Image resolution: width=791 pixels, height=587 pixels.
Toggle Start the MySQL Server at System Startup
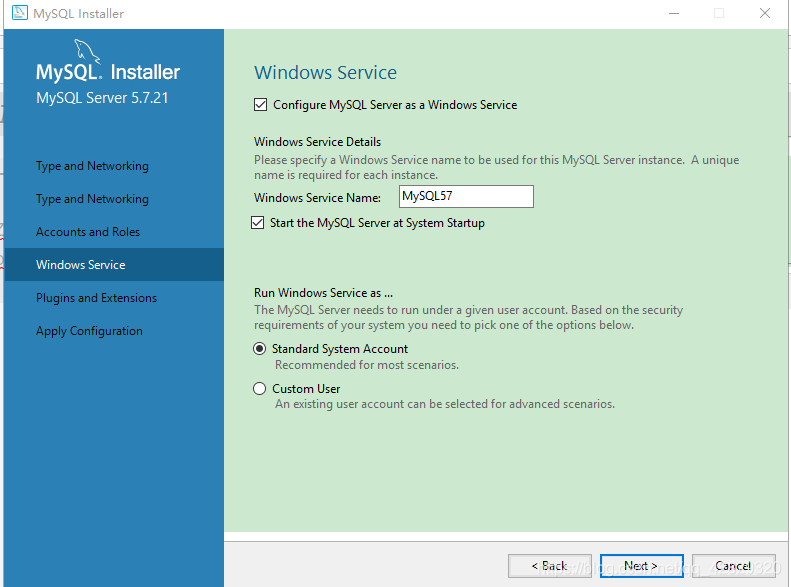pyautogui.click(x=257, y=223)
